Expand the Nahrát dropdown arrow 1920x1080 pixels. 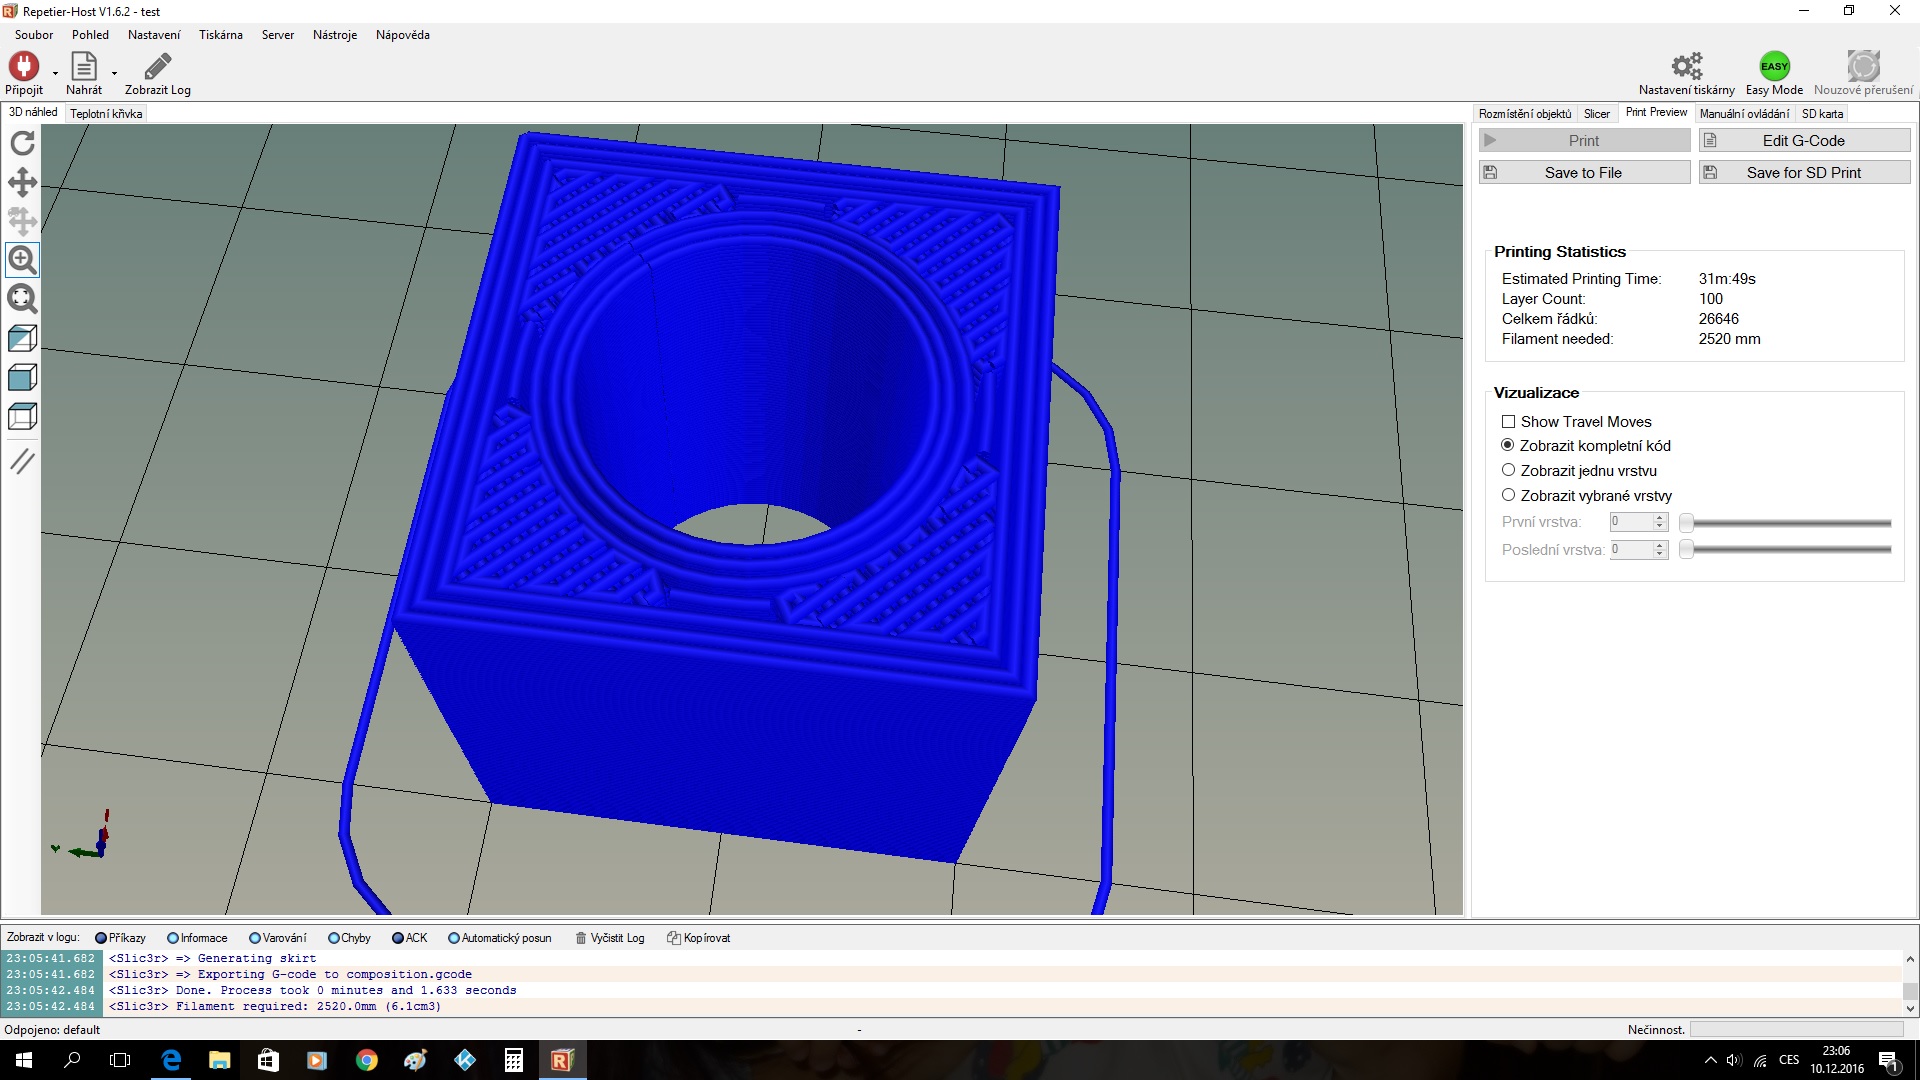coord(114,73)
